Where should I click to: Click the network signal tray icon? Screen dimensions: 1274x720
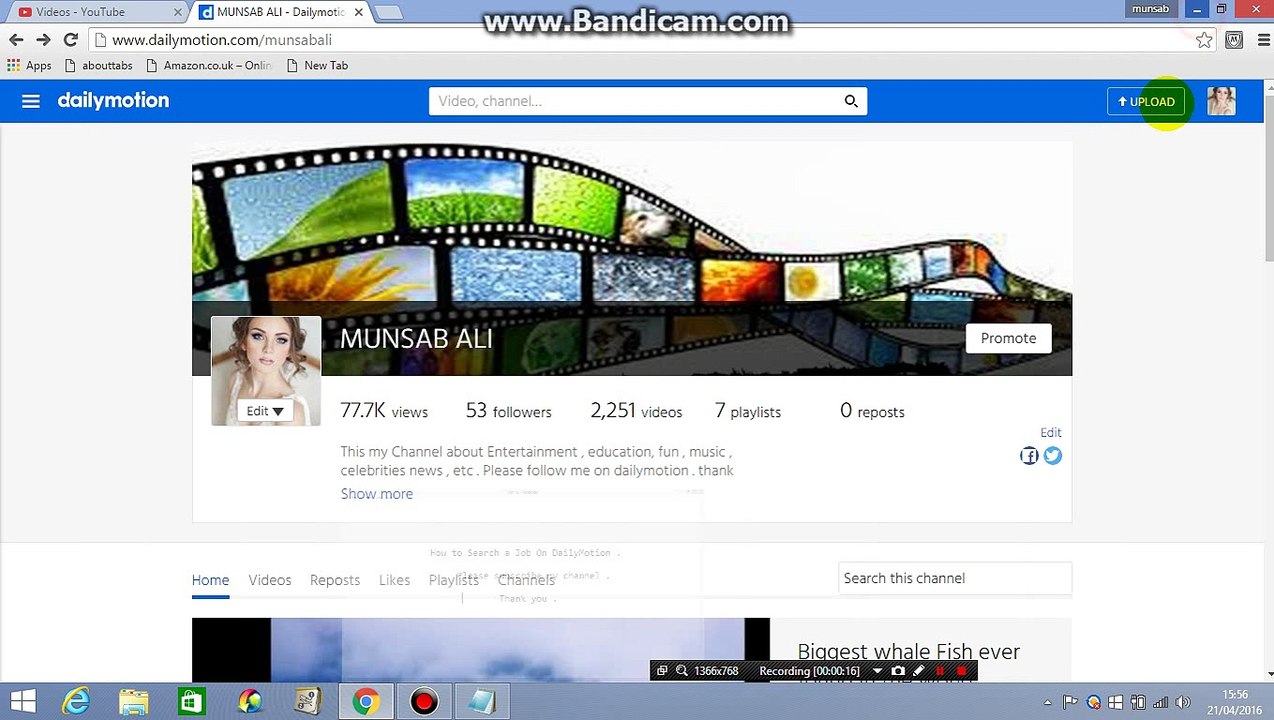point(1160,702)
